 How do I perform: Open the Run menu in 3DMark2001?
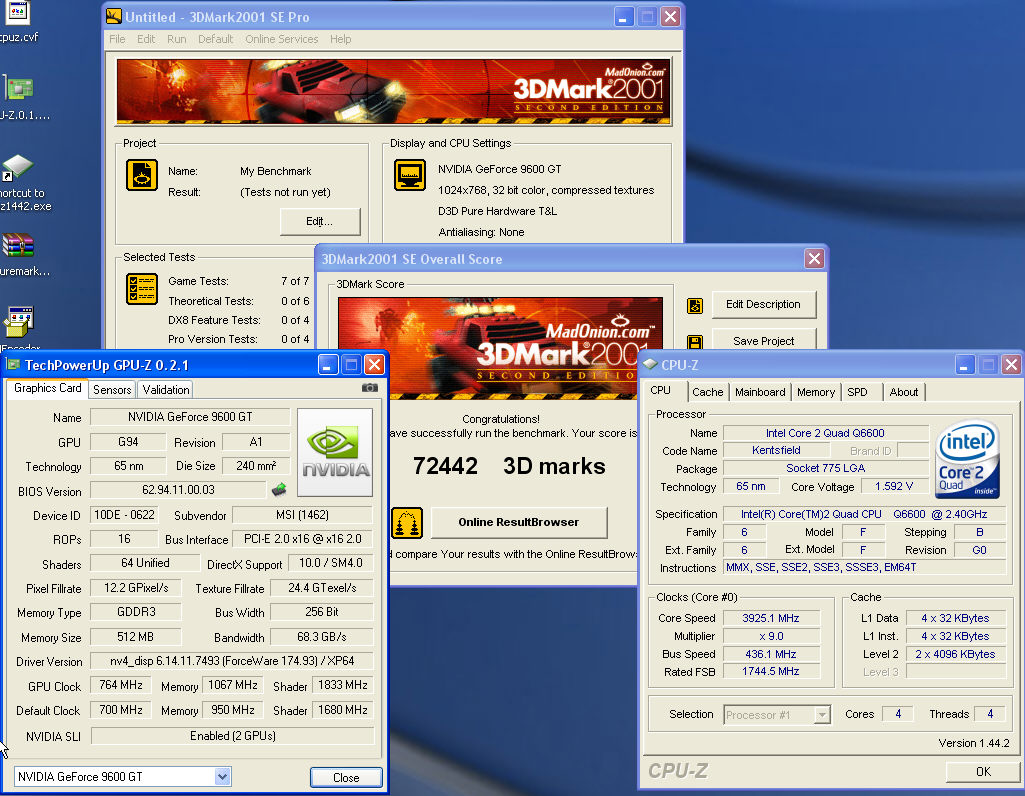click(176, 39)
